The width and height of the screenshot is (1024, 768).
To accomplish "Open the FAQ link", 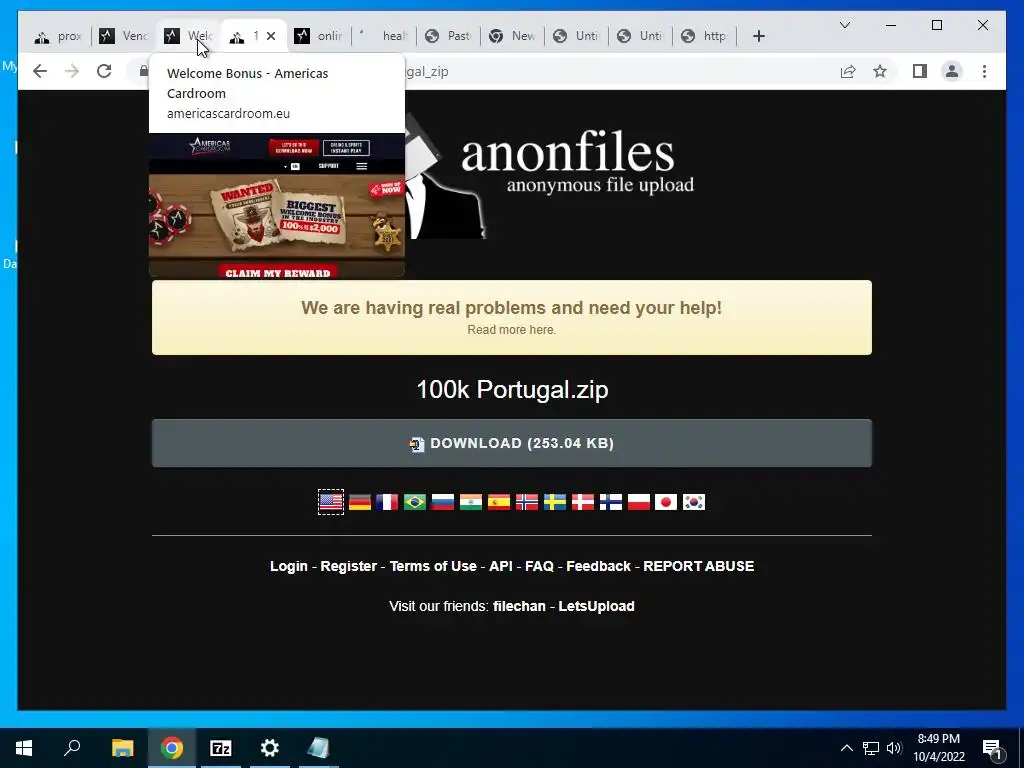I will click(539, 566).
